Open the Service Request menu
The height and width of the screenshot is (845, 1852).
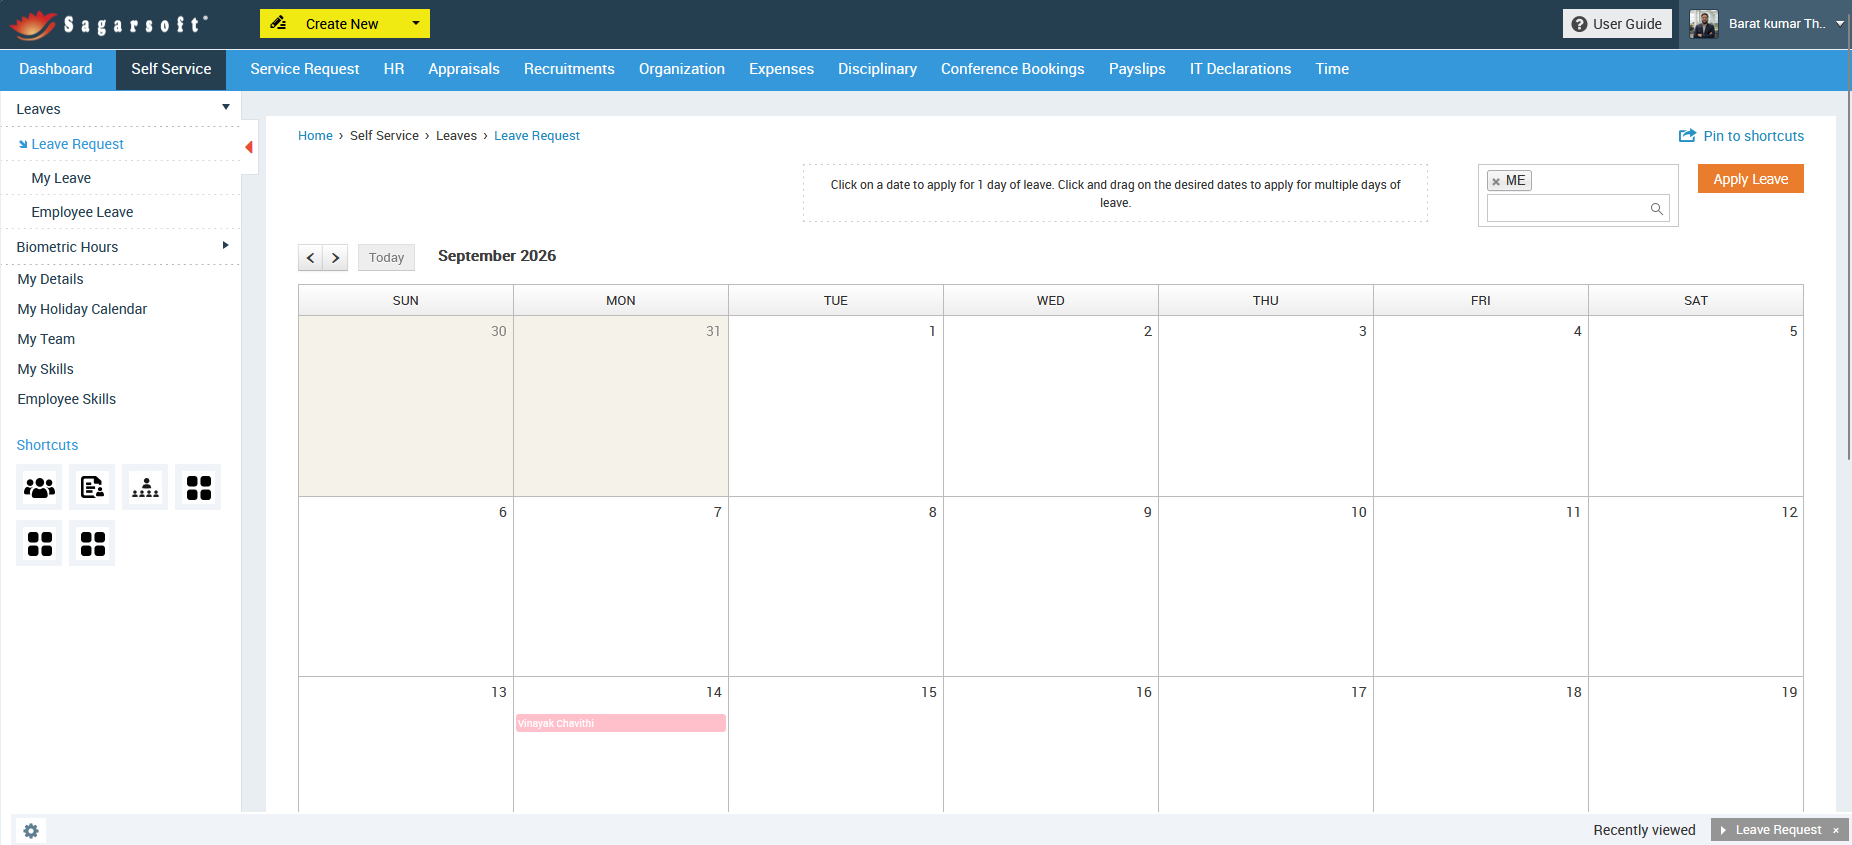(x=305, y=69)
